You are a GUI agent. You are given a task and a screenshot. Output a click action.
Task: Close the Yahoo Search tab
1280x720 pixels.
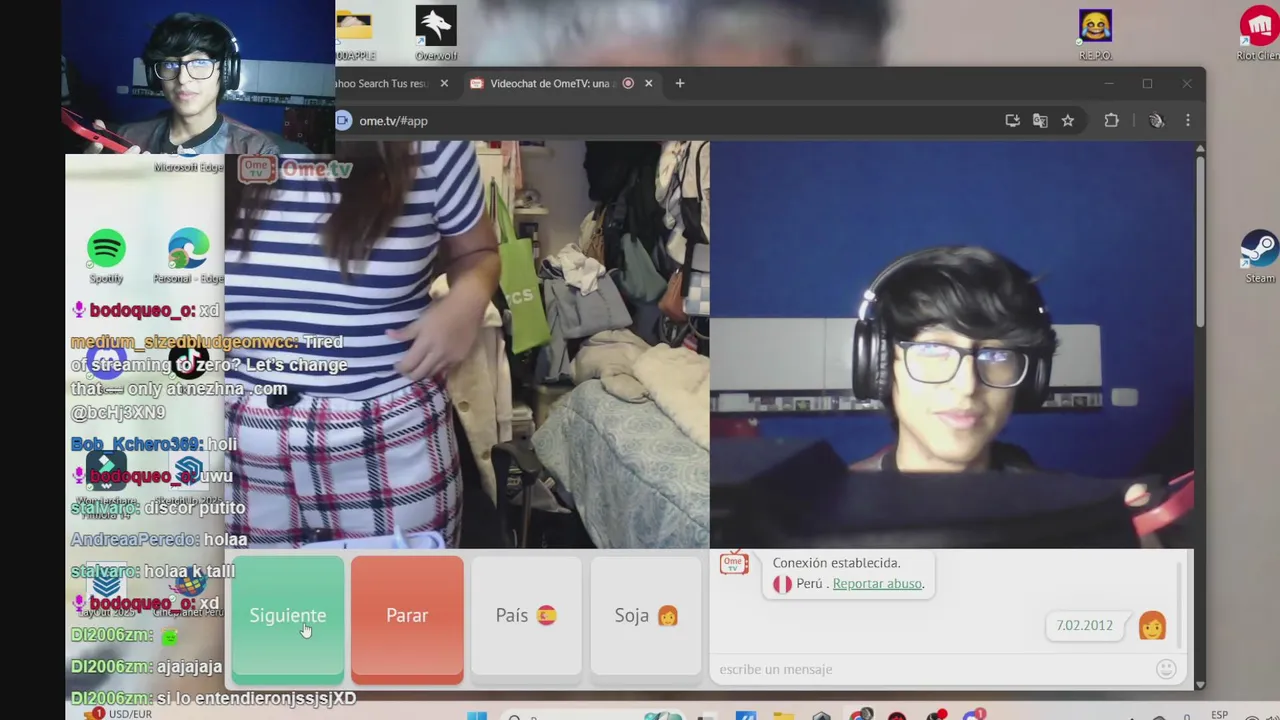click(x=444, y=84)
